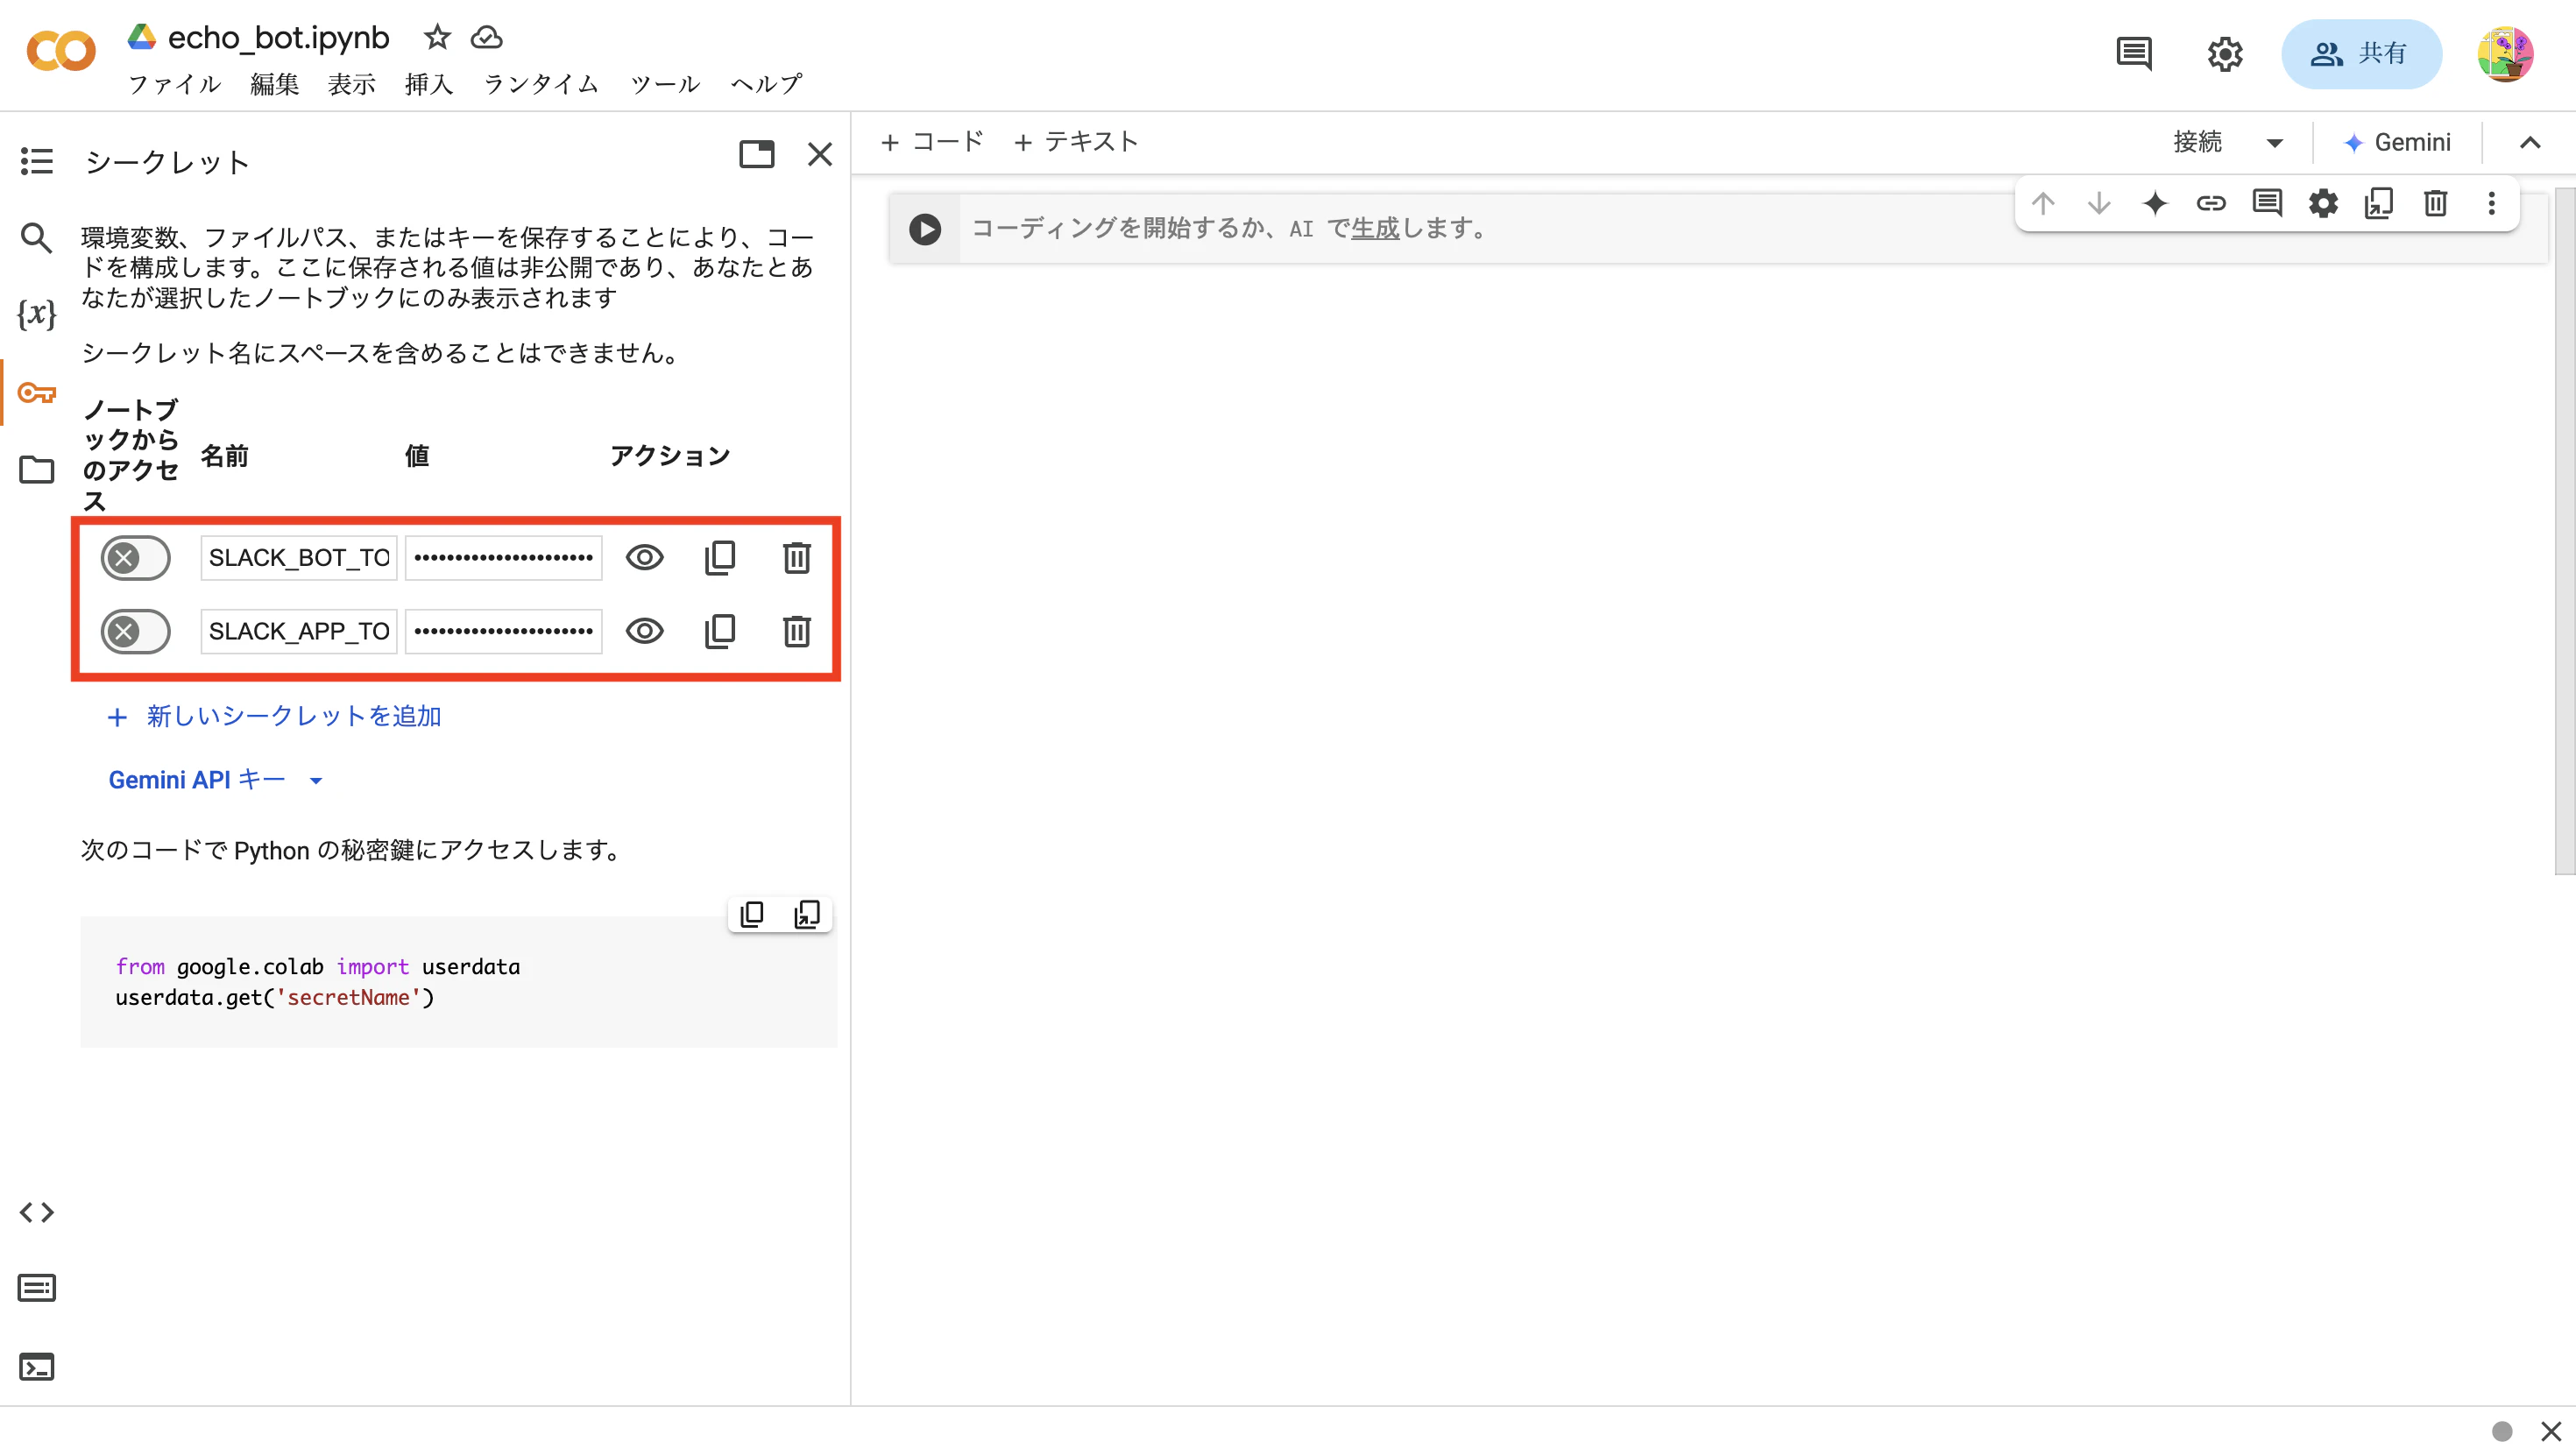The width and height of the screenshot is (2576, 1456).
Task: Show the SLACK_APP_TO secret value
Action: pyautogui.click(x=645, y=631)
